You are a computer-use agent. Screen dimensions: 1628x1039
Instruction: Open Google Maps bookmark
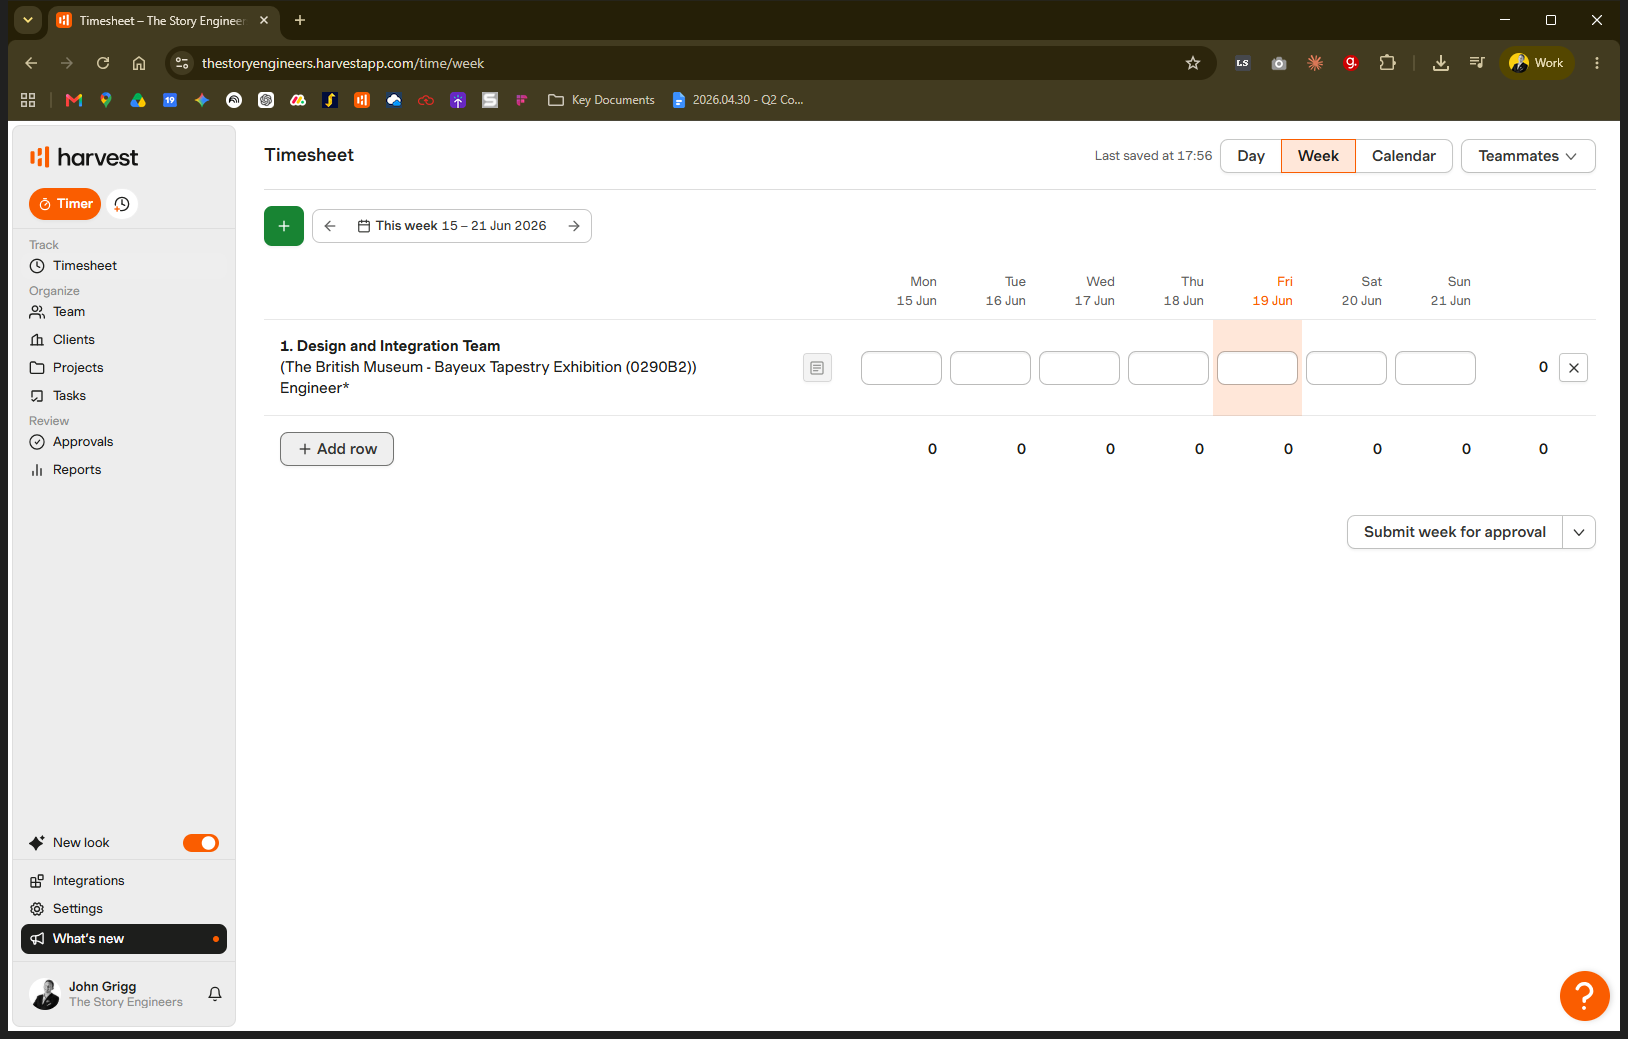(x=106, y=100)
